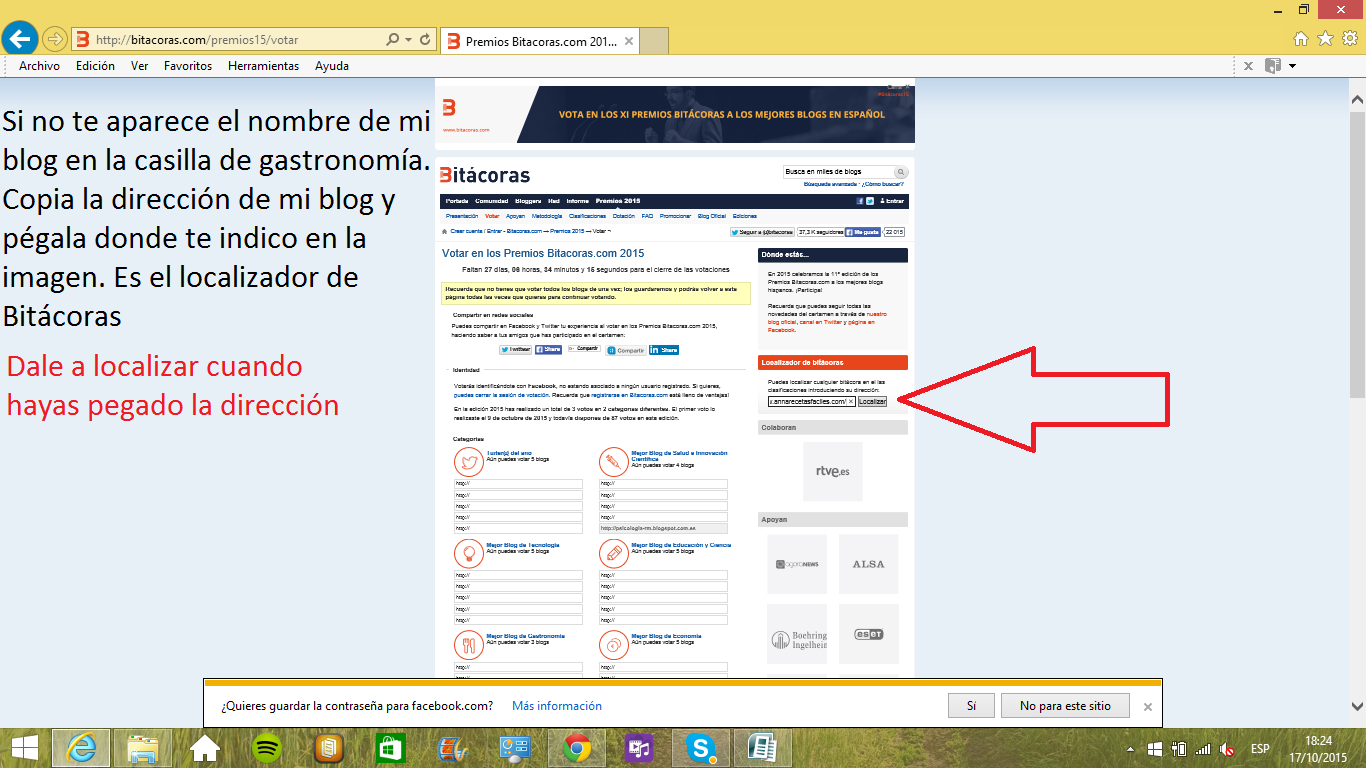
Task: Click the Entrar login link
Action: [894, 201]
